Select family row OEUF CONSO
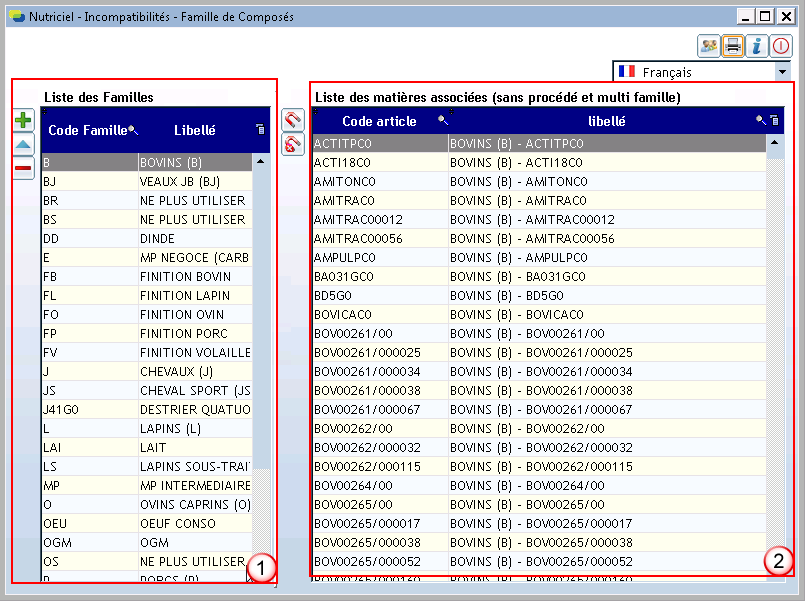 click(147, 523)
